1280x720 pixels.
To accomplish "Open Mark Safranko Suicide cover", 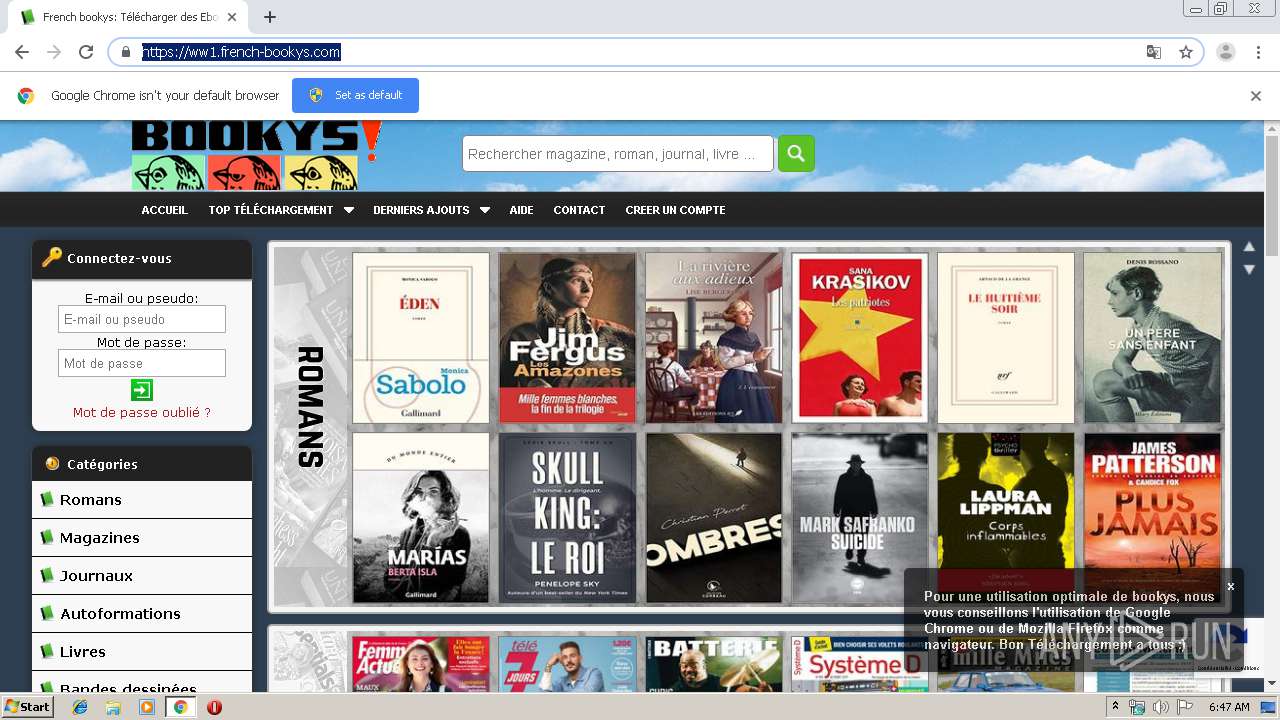I will click(860, 518).
